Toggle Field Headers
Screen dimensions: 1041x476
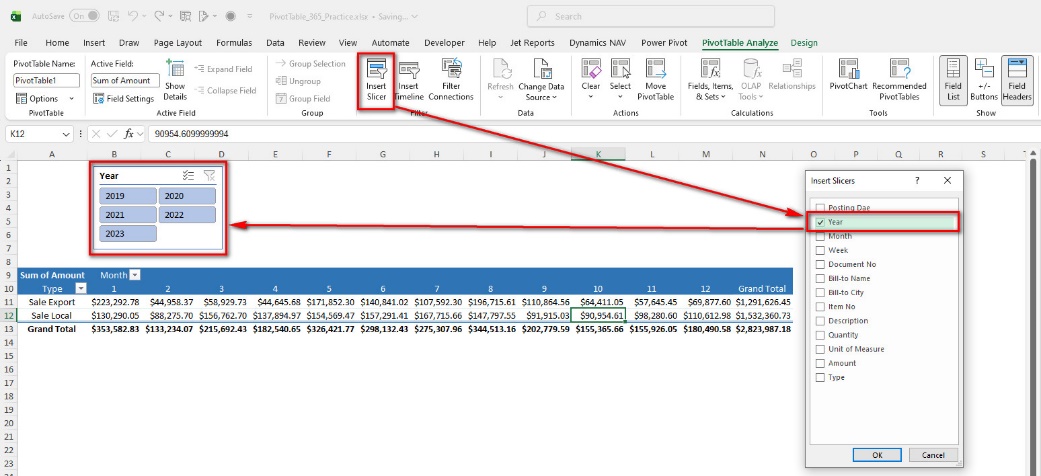point(1016,80)
